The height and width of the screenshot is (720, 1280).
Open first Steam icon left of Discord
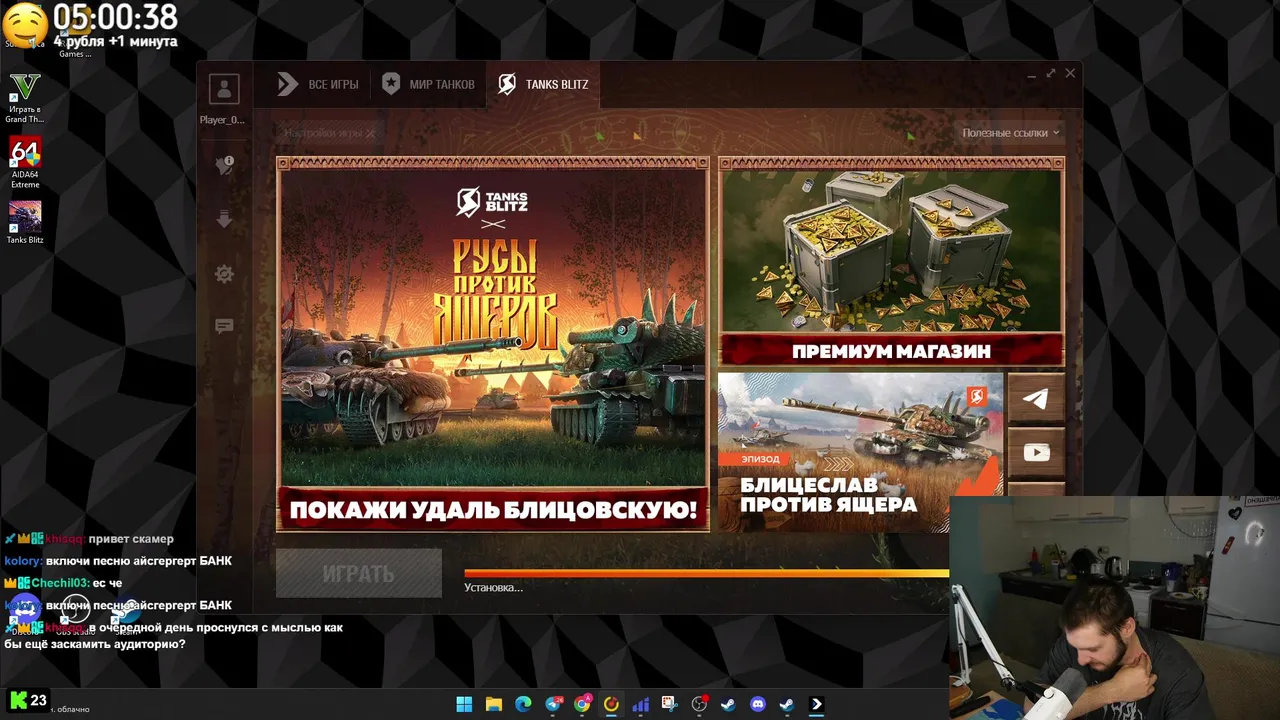(x=728, y=704)
